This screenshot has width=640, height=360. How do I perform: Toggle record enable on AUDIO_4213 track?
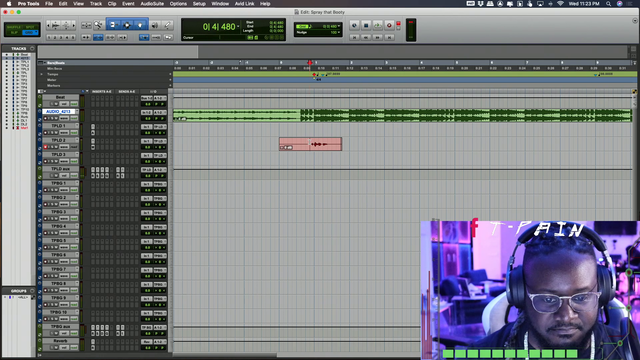[46, 118]
